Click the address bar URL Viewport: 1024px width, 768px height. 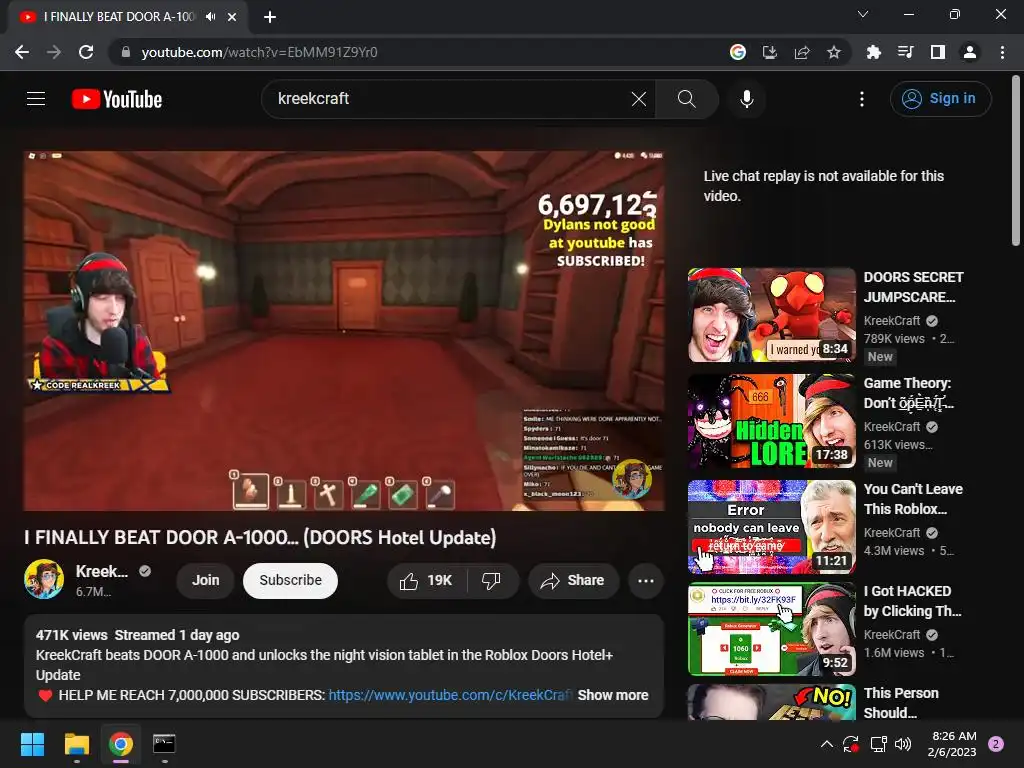click(x=259, y=52)
